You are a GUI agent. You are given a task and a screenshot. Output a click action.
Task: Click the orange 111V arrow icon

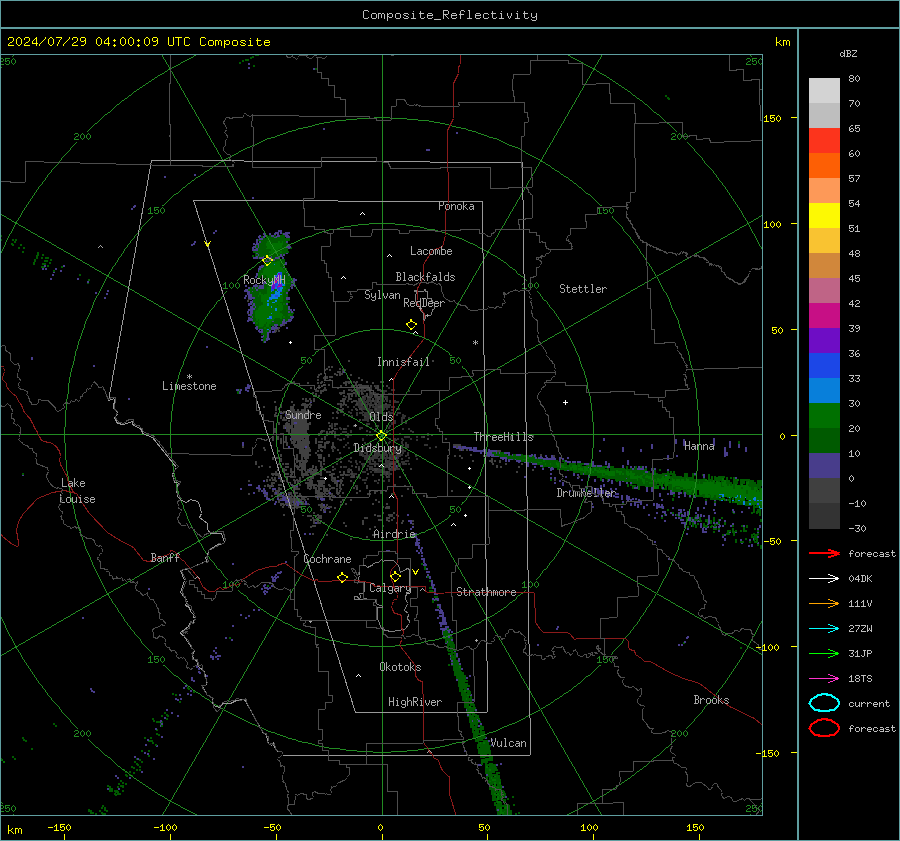pos(824,603)
